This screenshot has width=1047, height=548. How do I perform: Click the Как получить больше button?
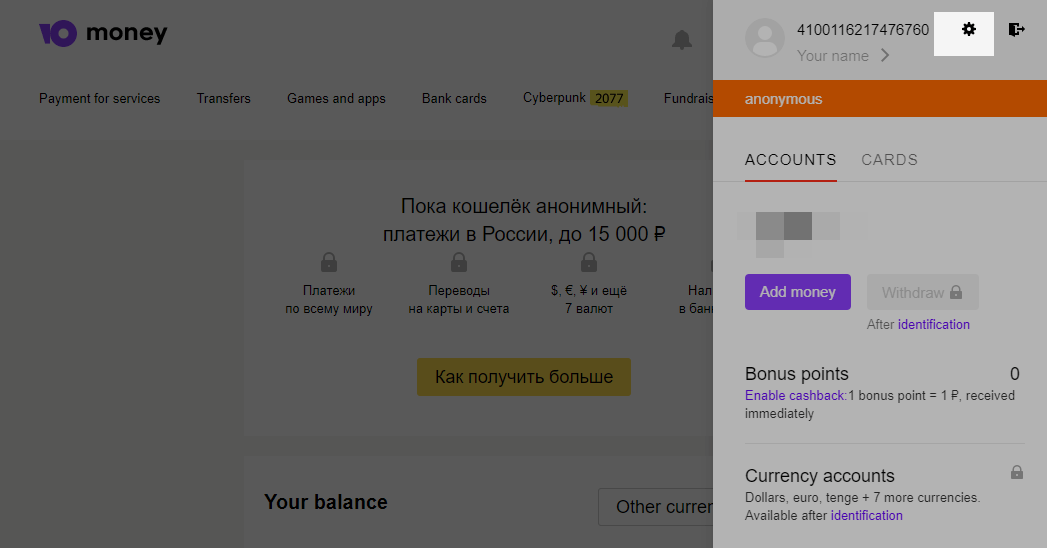(x=523, y=377)
